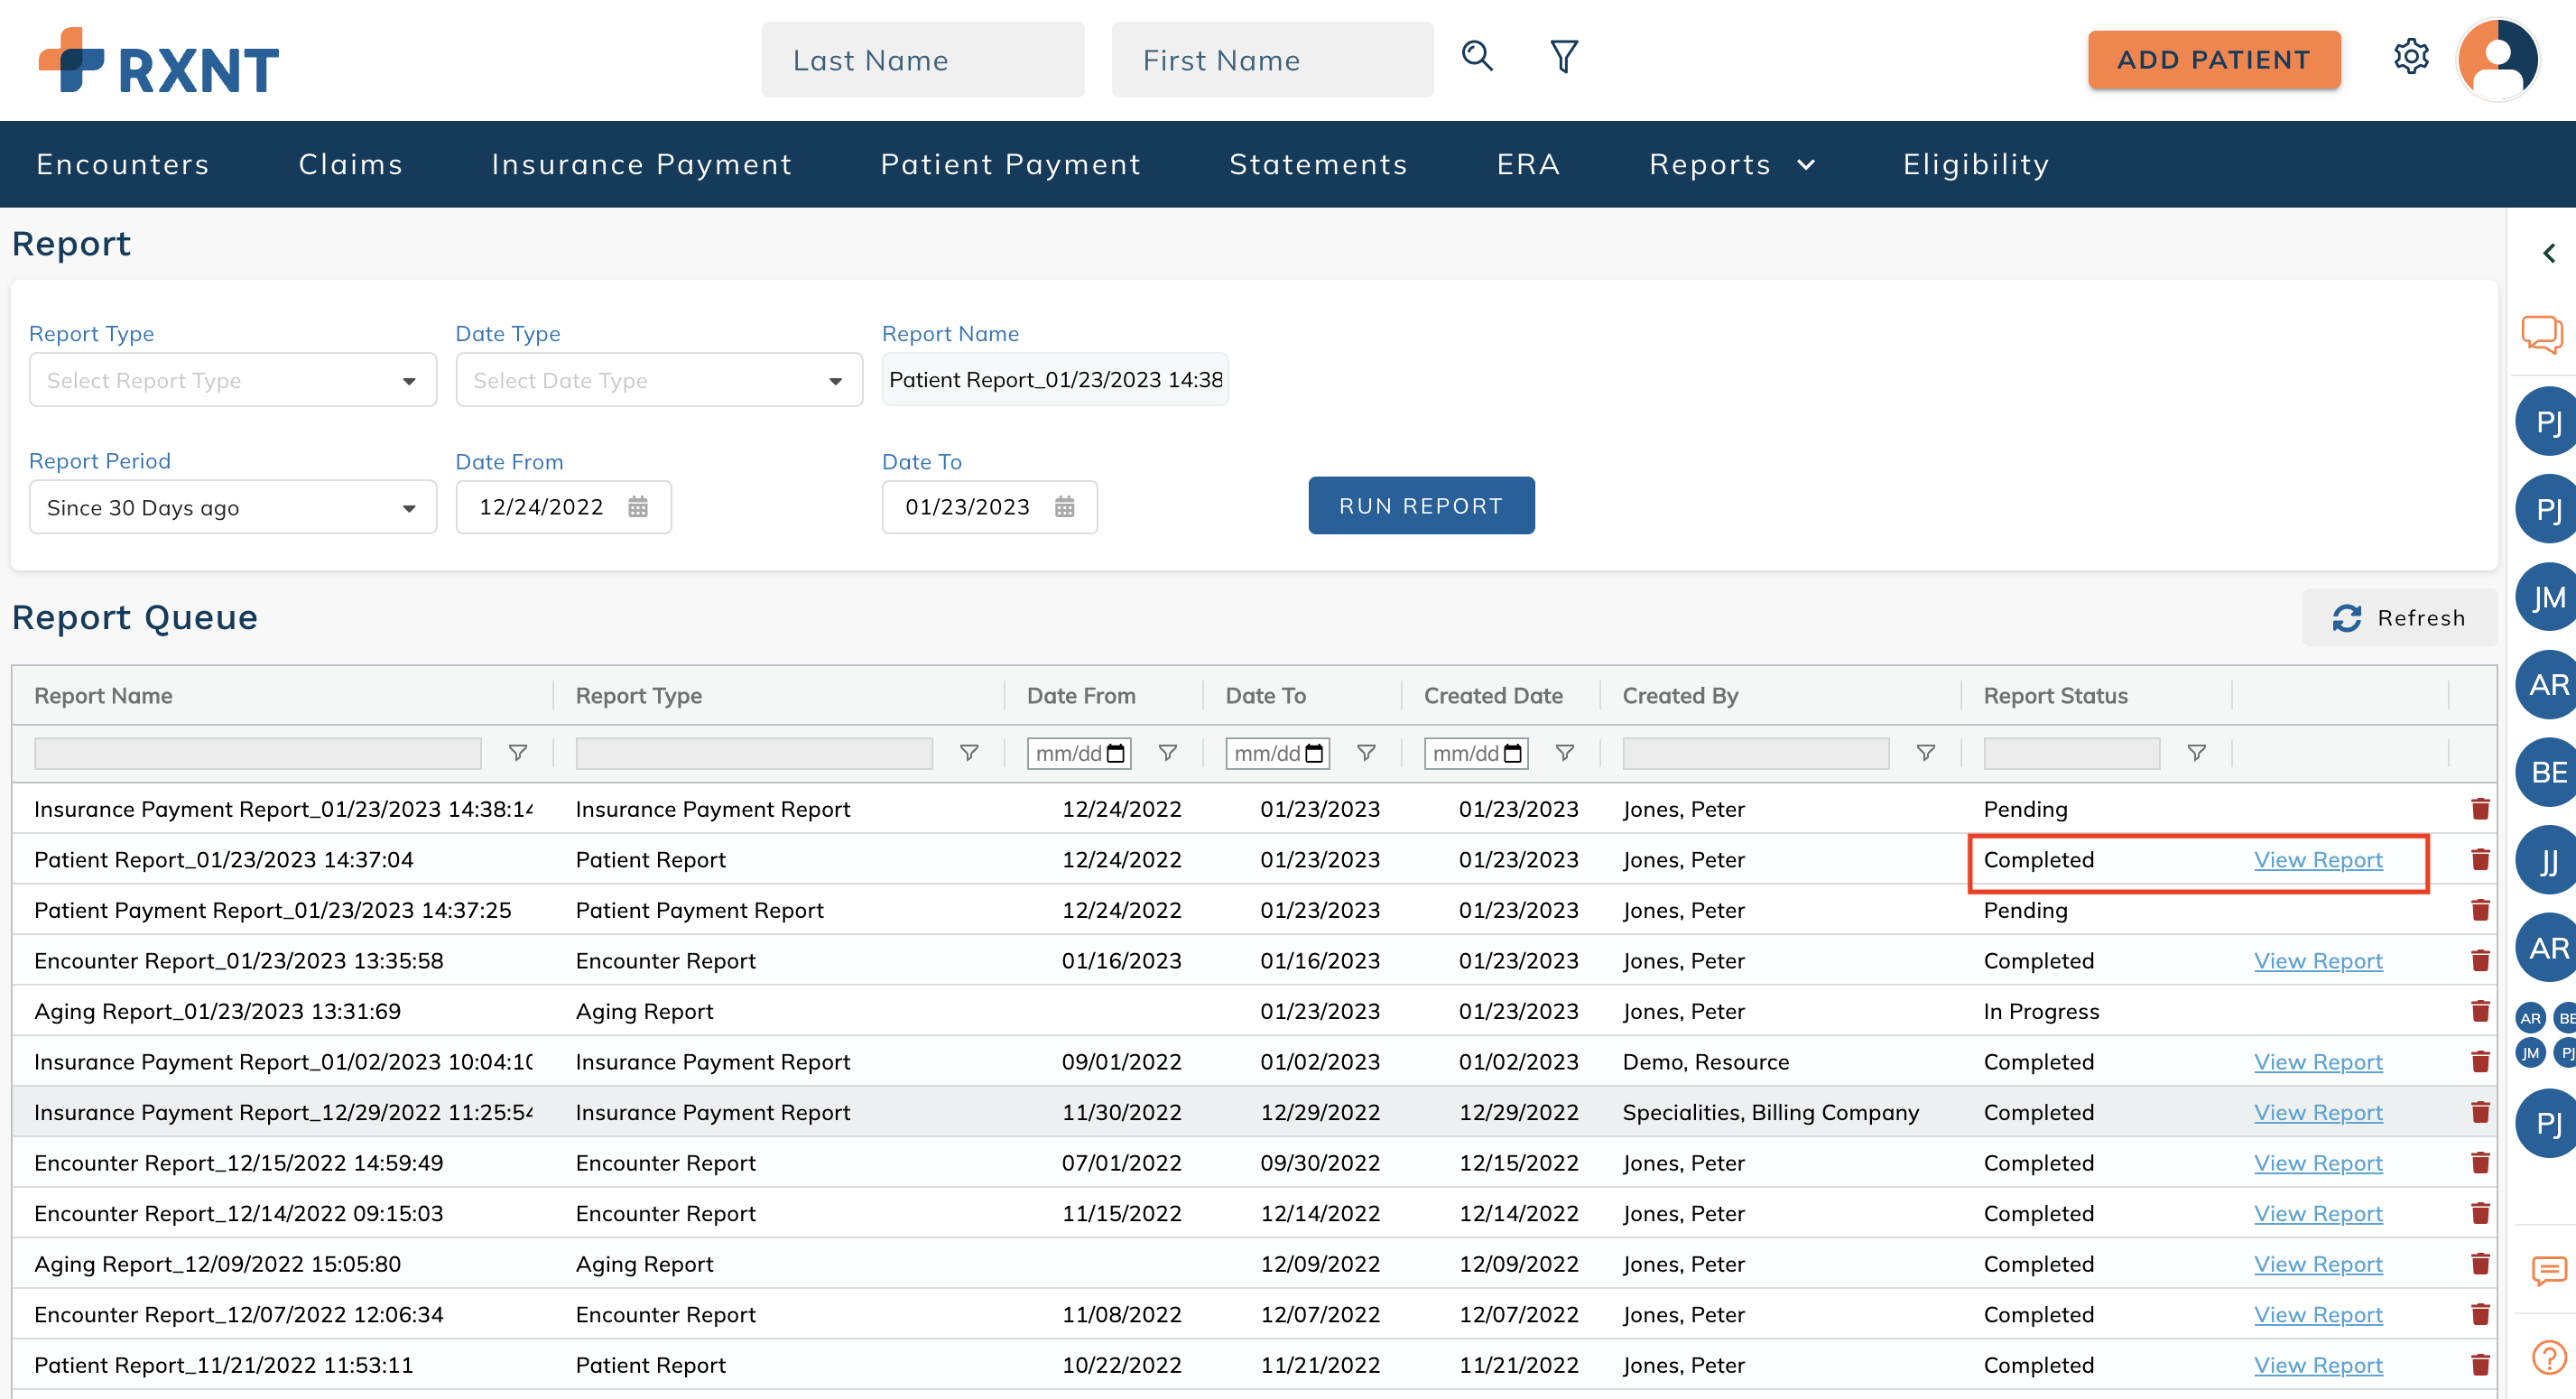
Task: Open the message note icon in sidebar
Action: click(2549, 1271)
